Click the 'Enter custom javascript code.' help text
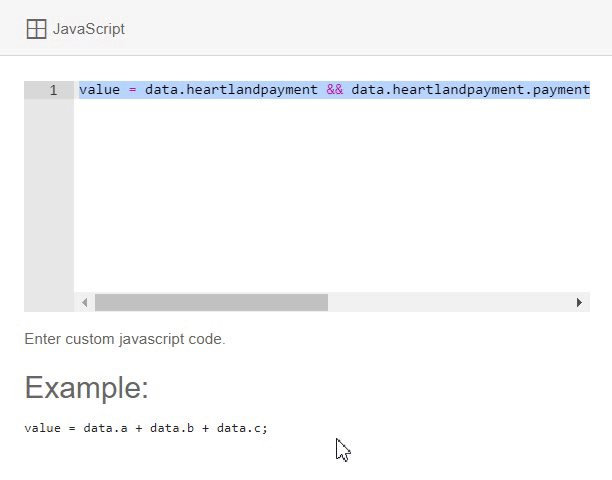 click(x=125, y=339)
